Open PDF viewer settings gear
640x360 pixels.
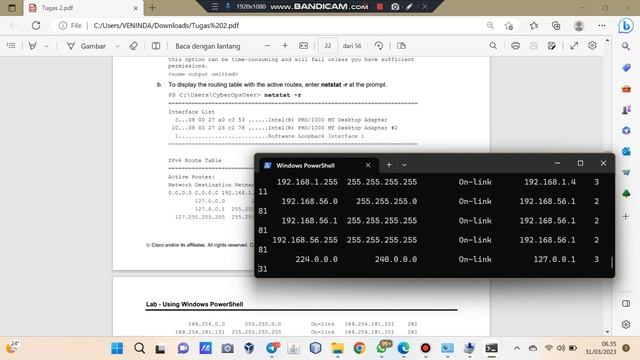tap(592, 46)
